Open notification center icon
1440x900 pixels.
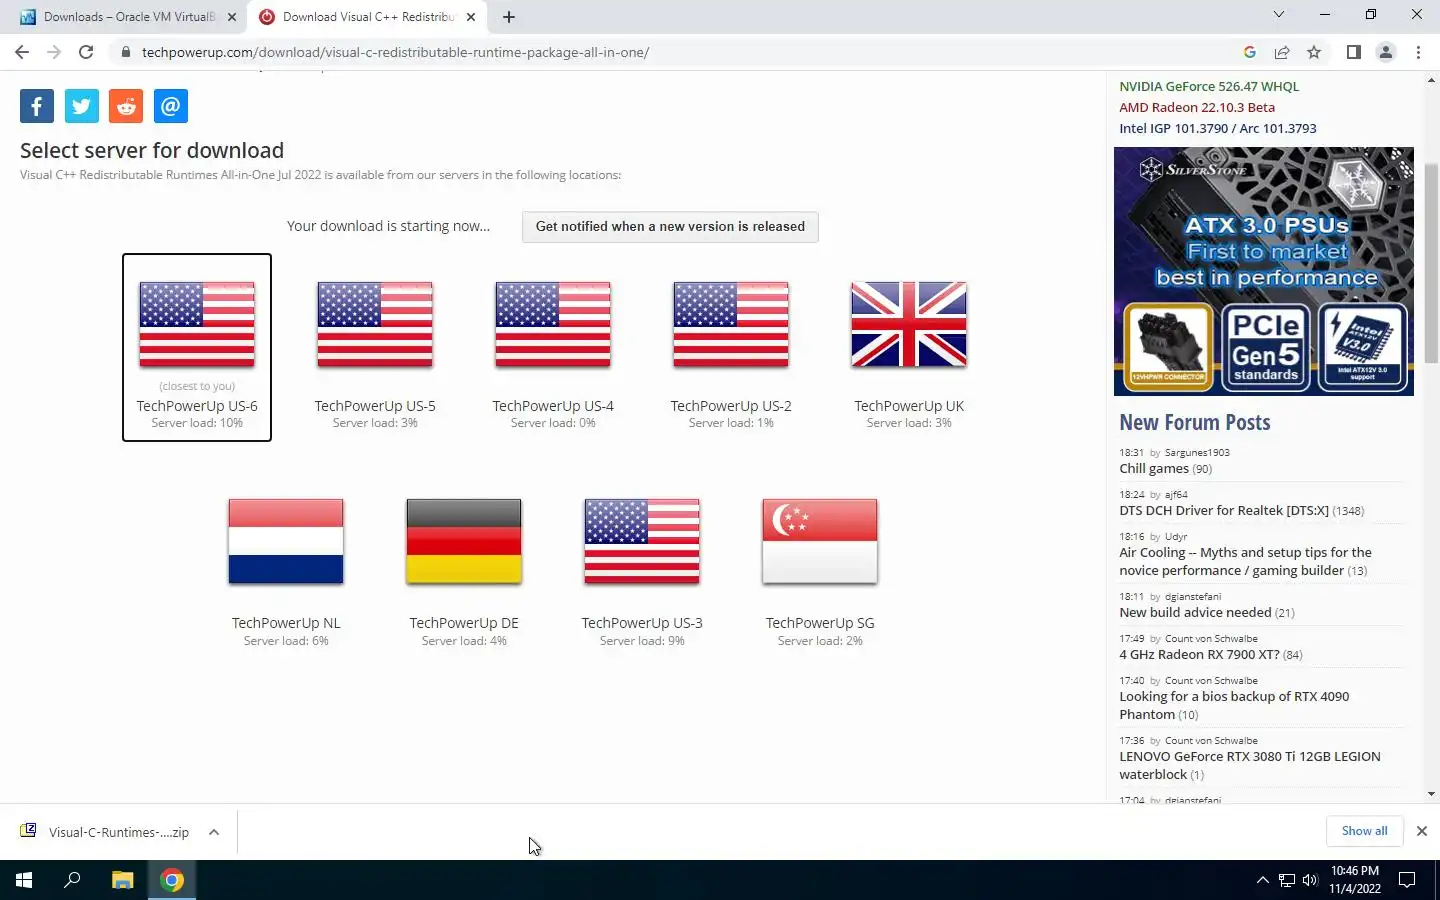pyautogui.click(x=1407, y=881)
